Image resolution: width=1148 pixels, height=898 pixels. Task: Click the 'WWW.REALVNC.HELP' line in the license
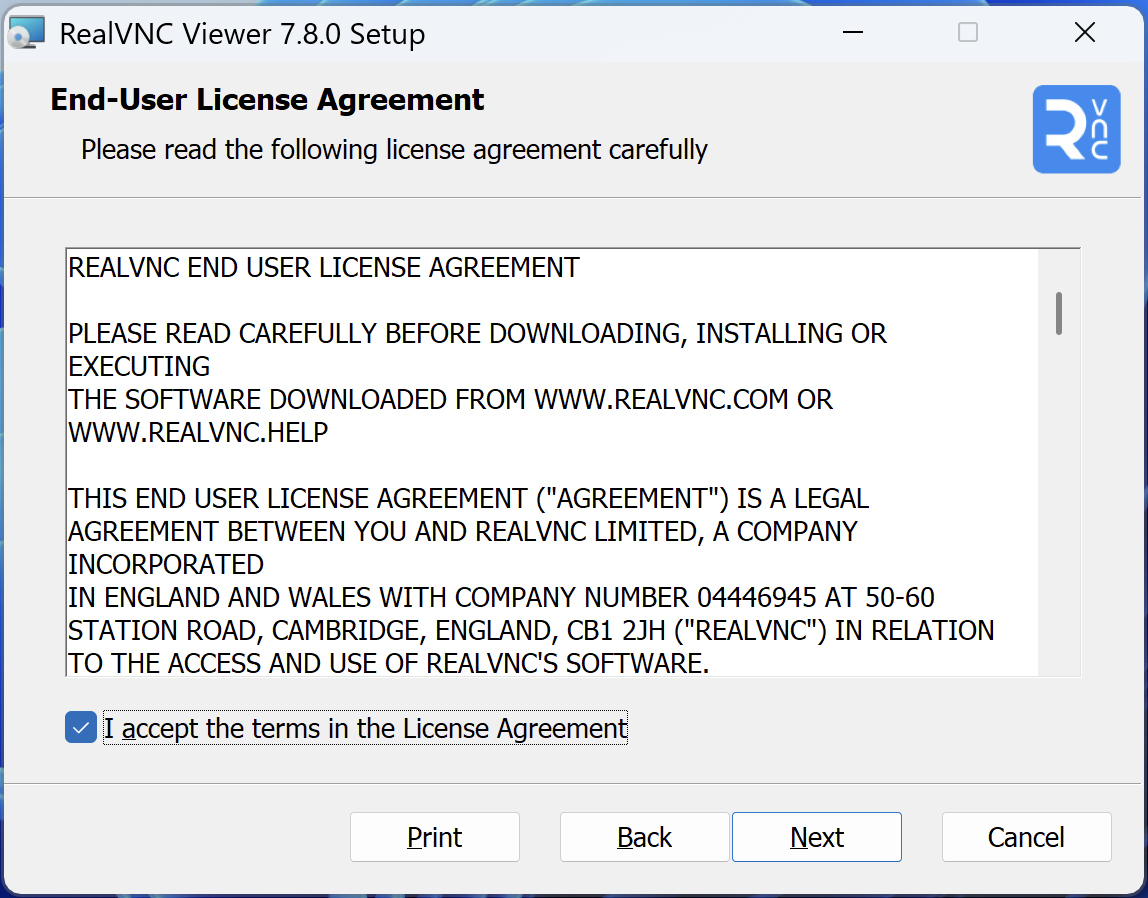point(198,433)
